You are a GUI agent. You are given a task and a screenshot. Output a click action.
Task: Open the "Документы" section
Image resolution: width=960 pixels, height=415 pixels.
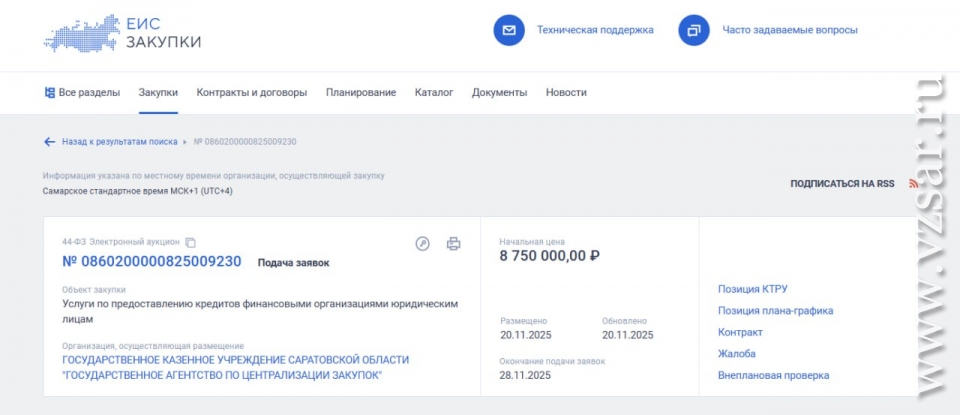[499, 93]
